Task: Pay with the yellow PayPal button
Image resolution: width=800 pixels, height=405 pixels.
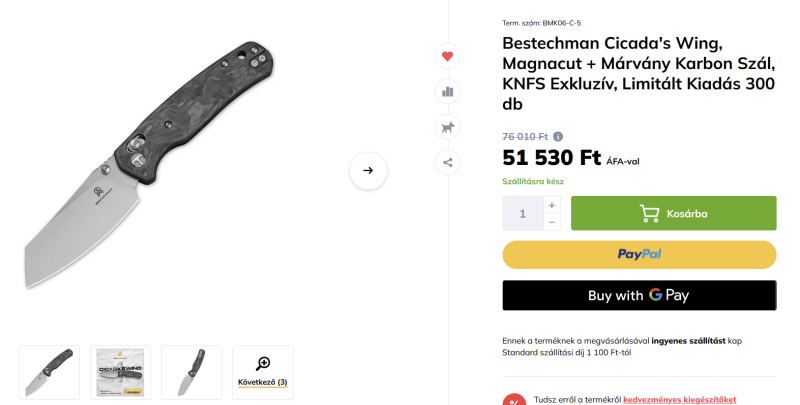Action: click(x=639, y=254)
